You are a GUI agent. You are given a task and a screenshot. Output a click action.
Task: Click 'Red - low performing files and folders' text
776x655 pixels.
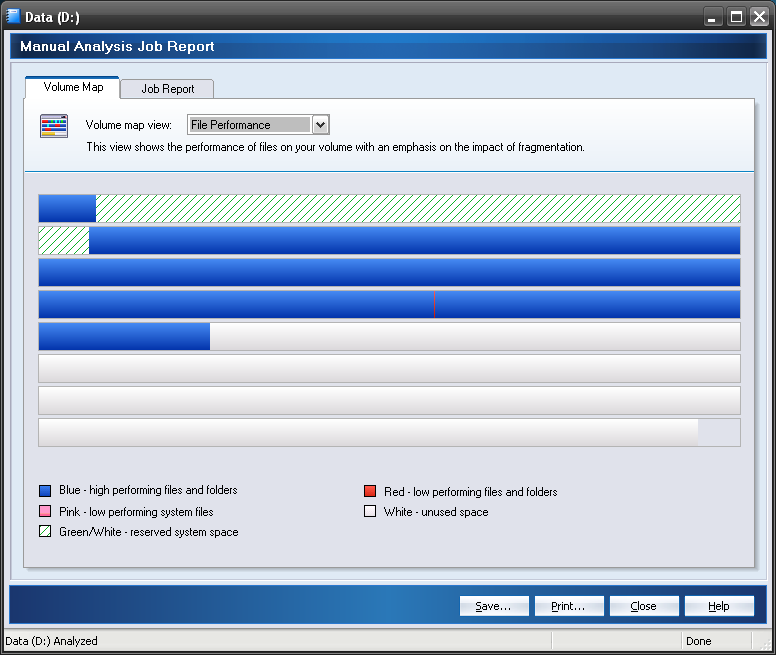click(x=471, y=492)
